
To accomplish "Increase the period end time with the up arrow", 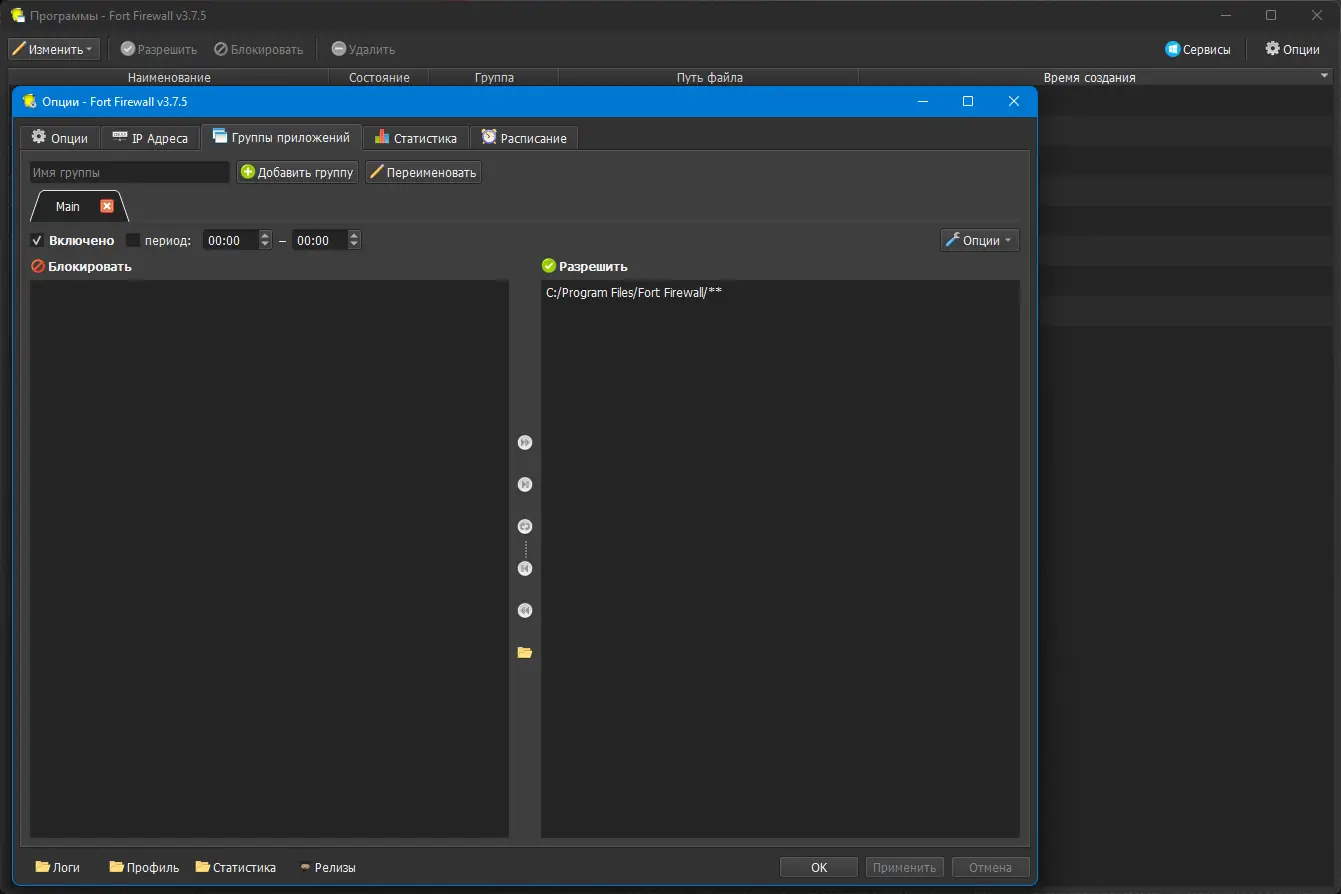I will [x=354, y=236].
